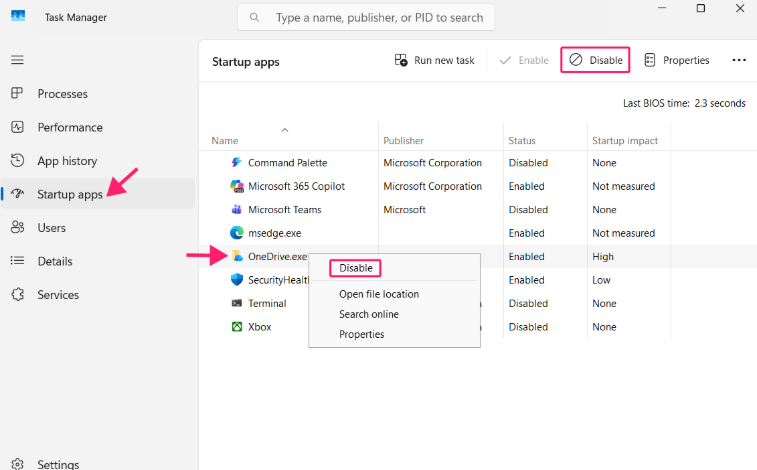Open the hamburger navigation menu
Viewport: 757px width, 470px height.
coord(17,60)
